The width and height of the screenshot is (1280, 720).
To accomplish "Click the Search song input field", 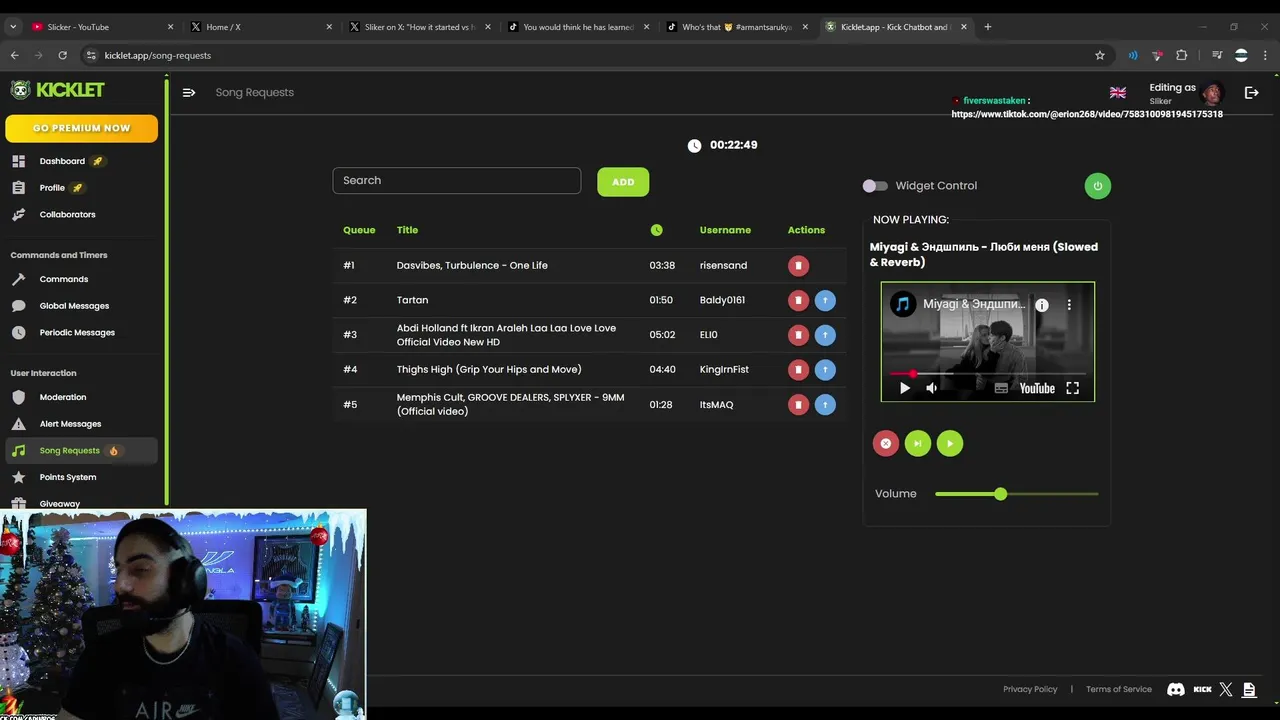I will click(457, 181).
